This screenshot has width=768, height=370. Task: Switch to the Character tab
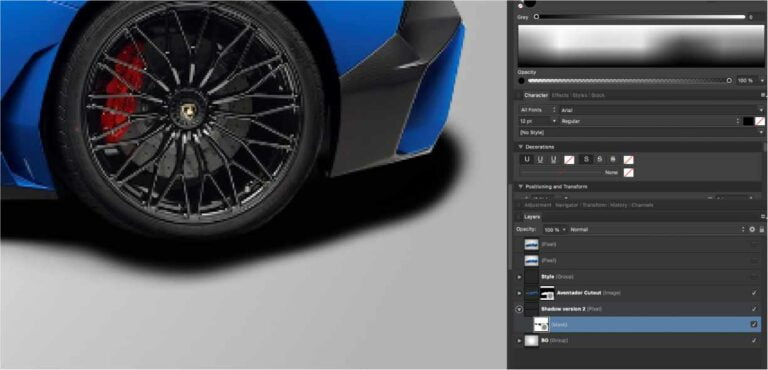[536, 95]
